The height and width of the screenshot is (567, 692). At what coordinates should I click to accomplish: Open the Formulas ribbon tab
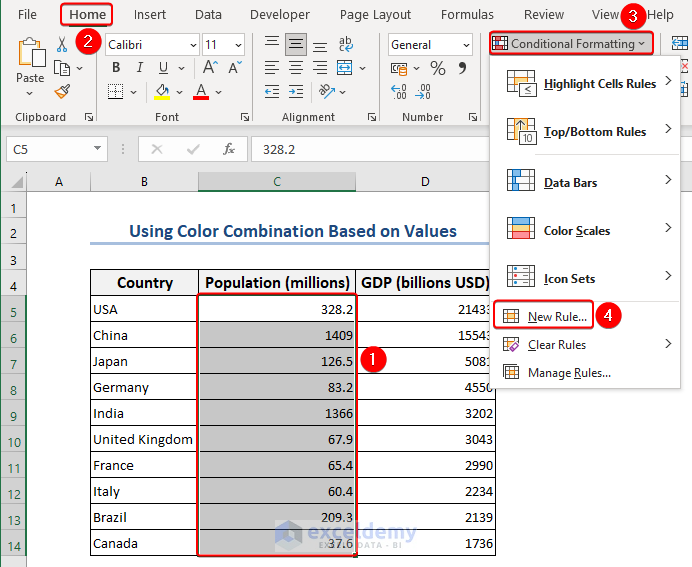(467, 15)
